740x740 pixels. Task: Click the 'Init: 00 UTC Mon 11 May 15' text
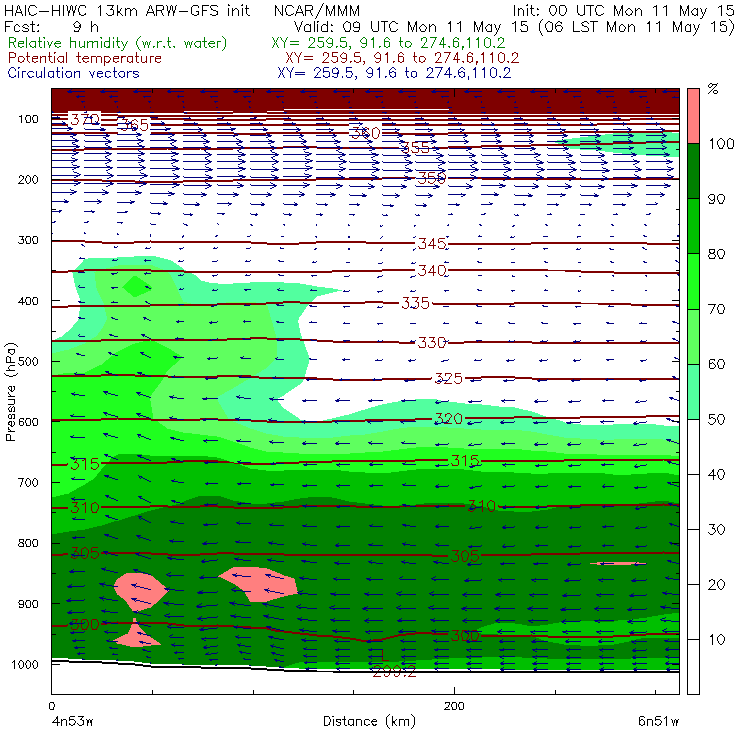[623, 10]
